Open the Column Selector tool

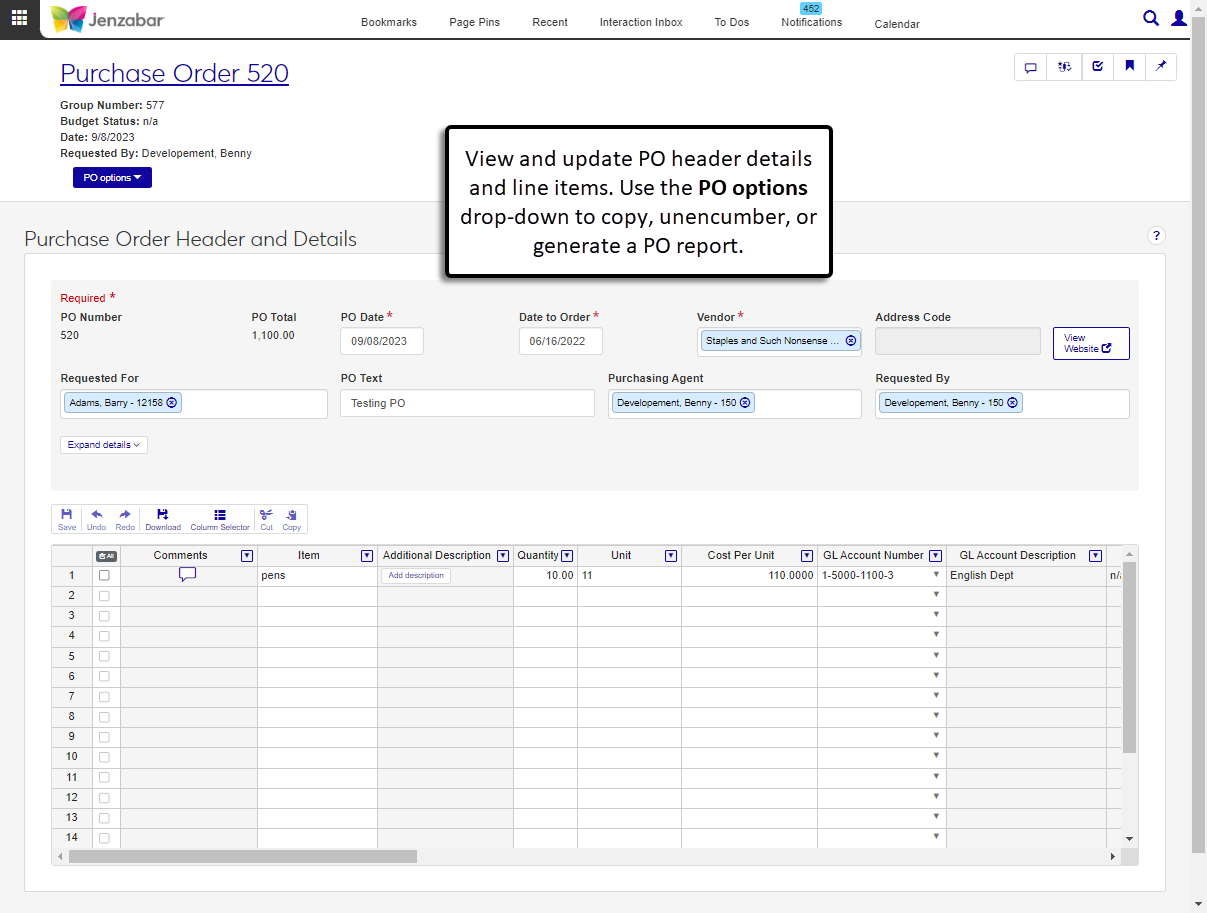coord(220,518)
